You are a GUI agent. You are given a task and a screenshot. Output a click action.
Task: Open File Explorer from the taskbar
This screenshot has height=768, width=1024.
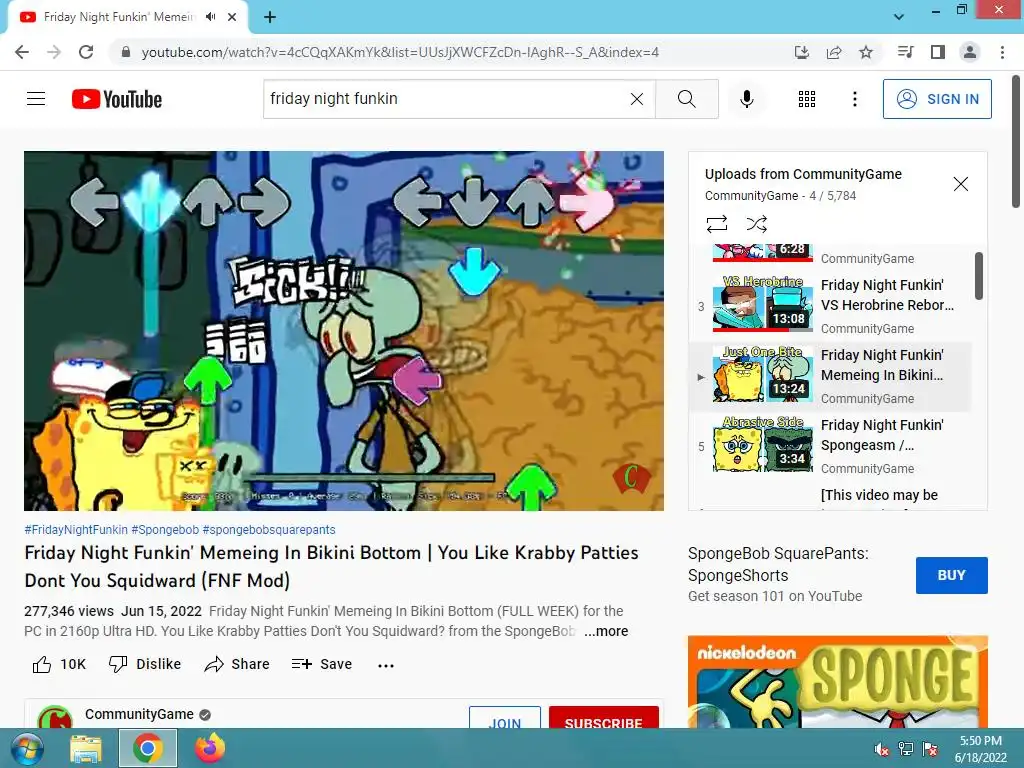(x=86, y=749)
